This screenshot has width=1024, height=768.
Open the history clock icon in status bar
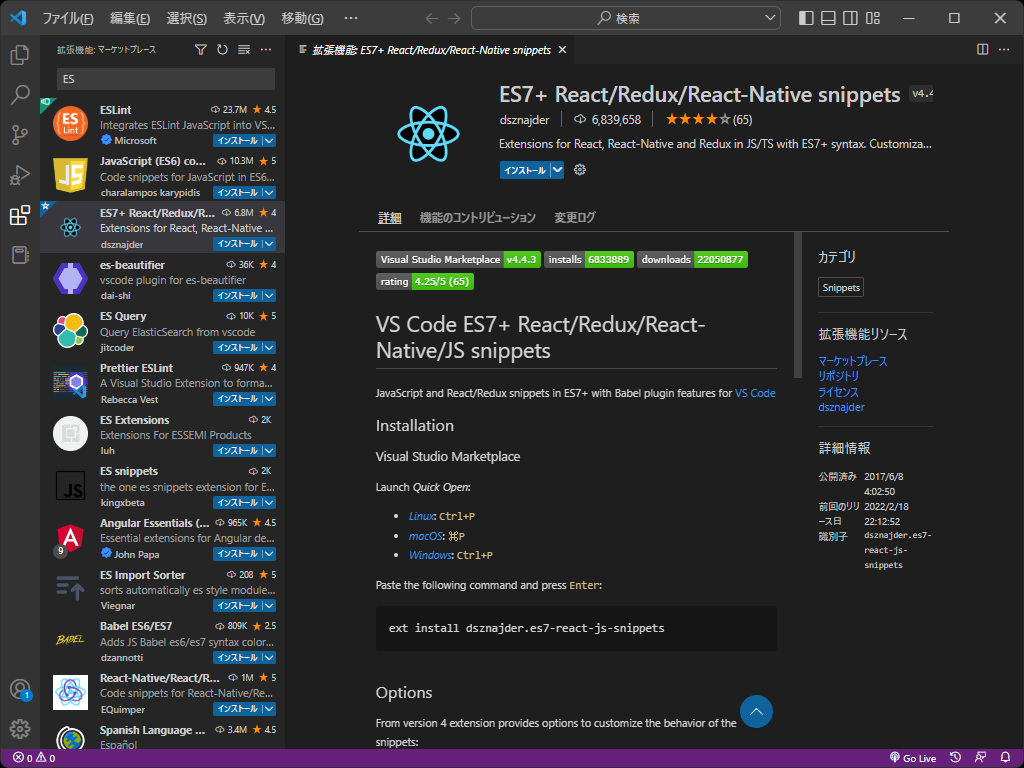(955, 758)
